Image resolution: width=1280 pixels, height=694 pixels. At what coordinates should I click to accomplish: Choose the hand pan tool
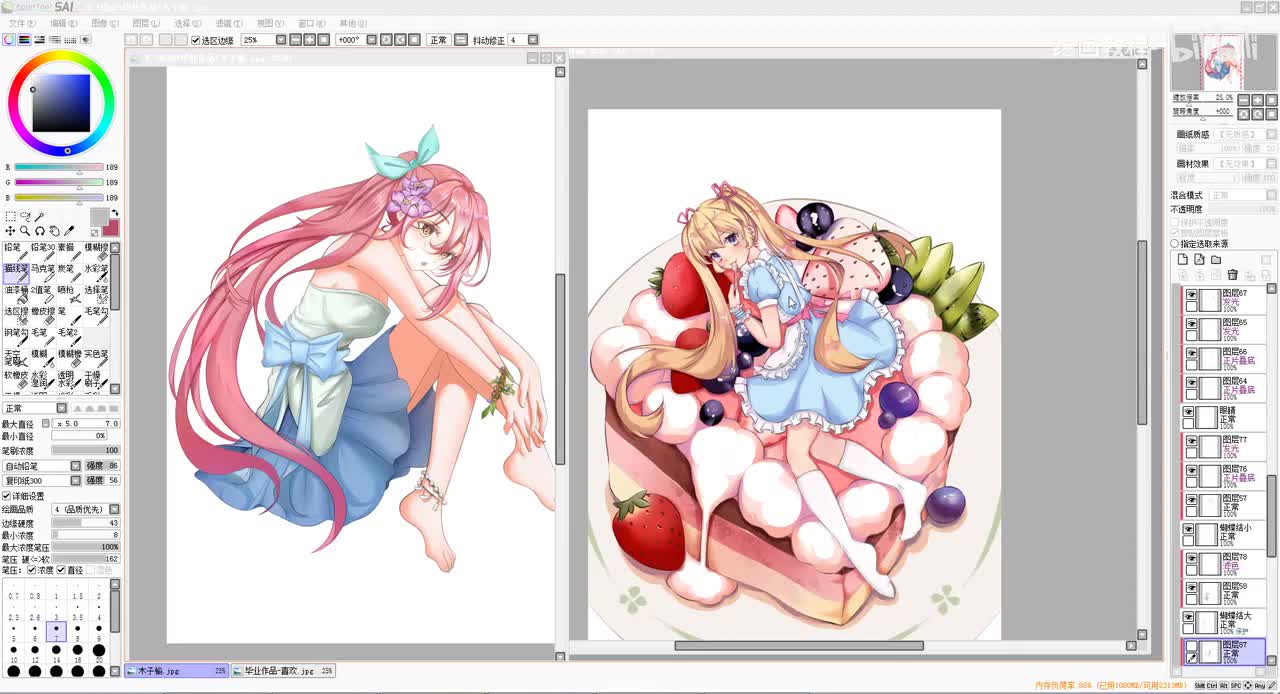pos(55,231)
